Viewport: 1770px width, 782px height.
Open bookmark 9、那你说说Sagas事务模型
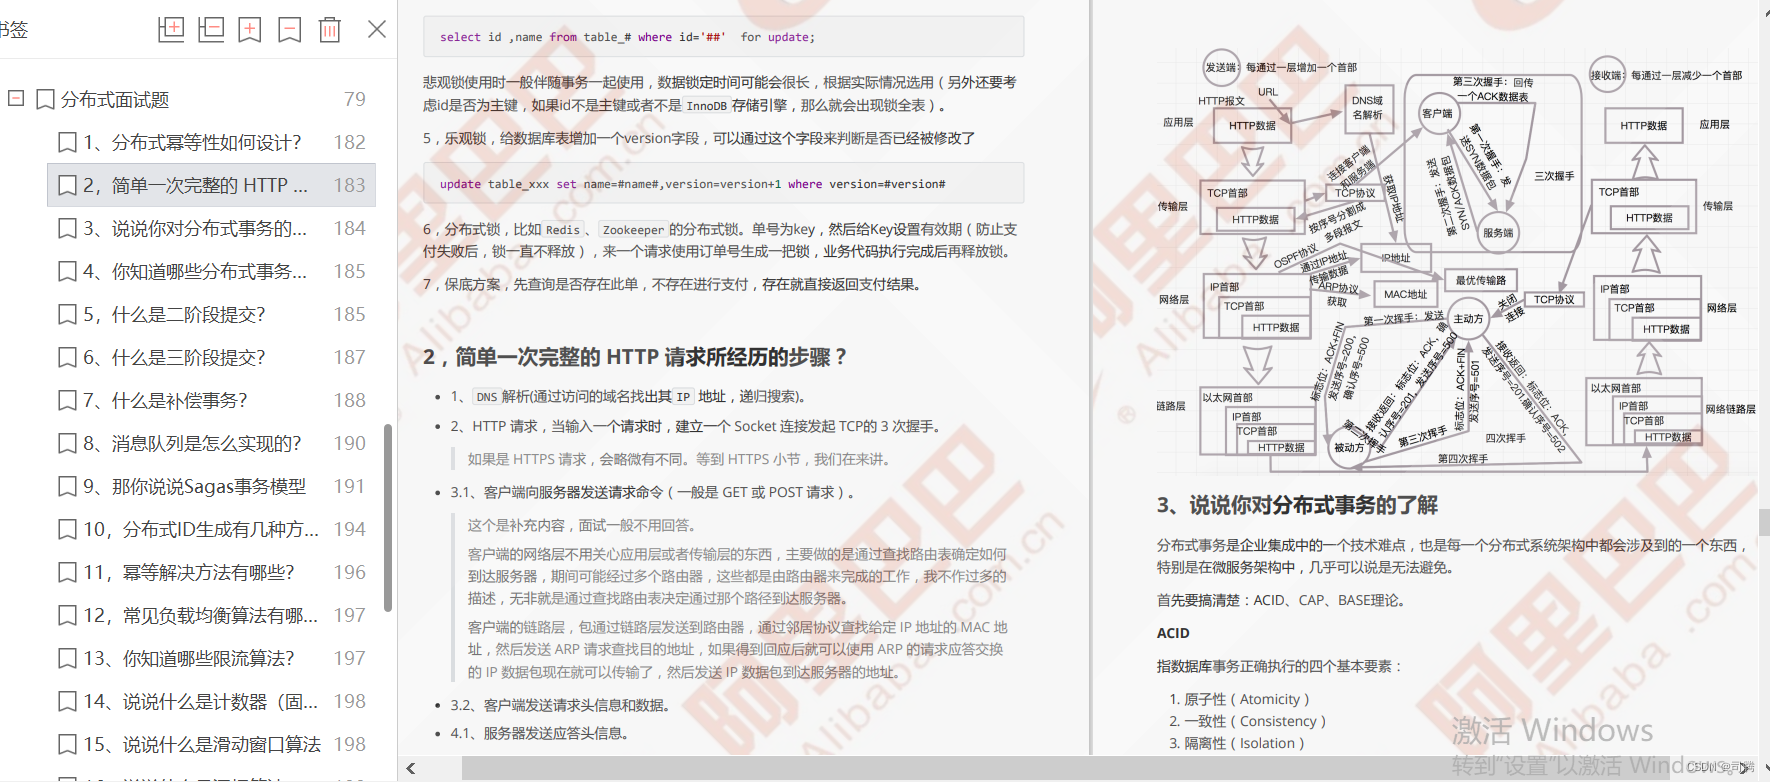point(194,486)
